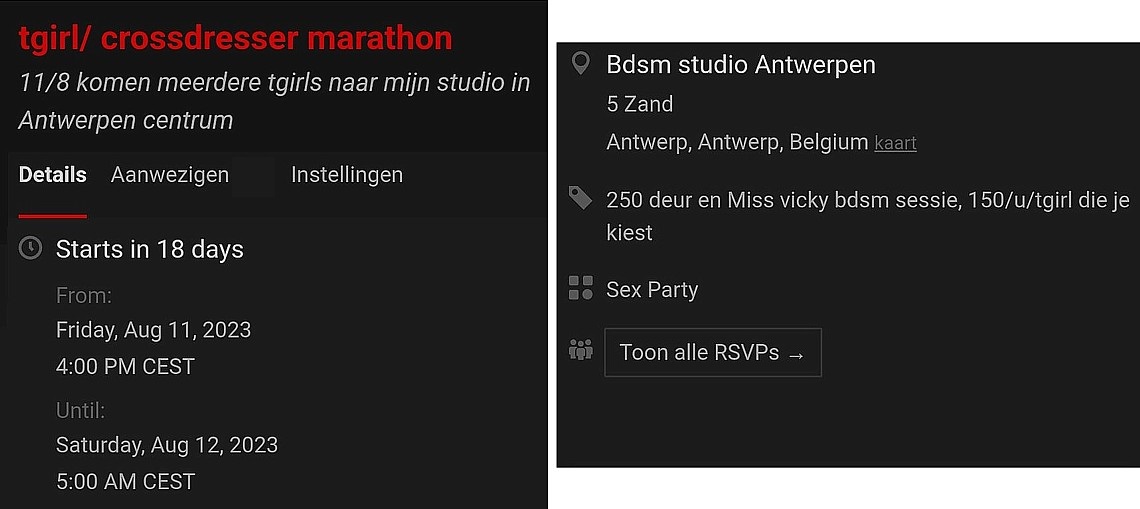Viewport: 1140px width, 509px height.
Task: Go to the Instellingen tab
Action: click(347, 175)
